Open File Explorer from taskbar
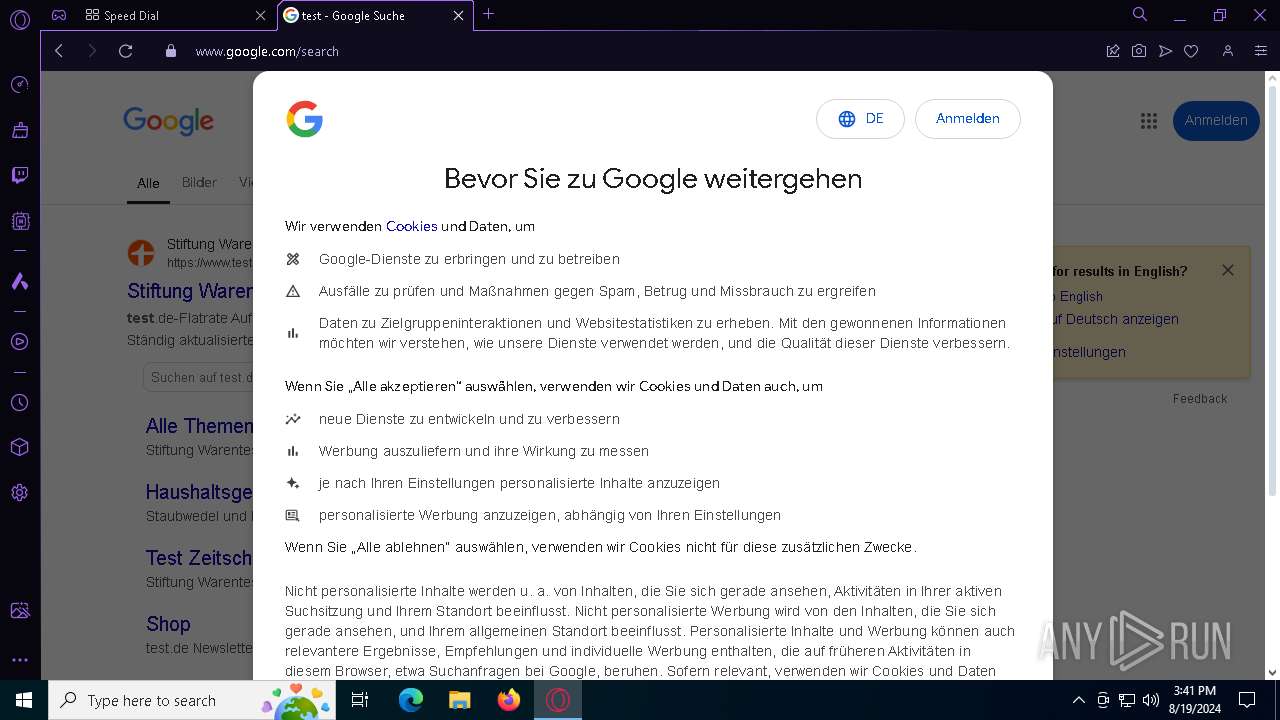Screen dimensions: 1280x720 click(459, 700)
